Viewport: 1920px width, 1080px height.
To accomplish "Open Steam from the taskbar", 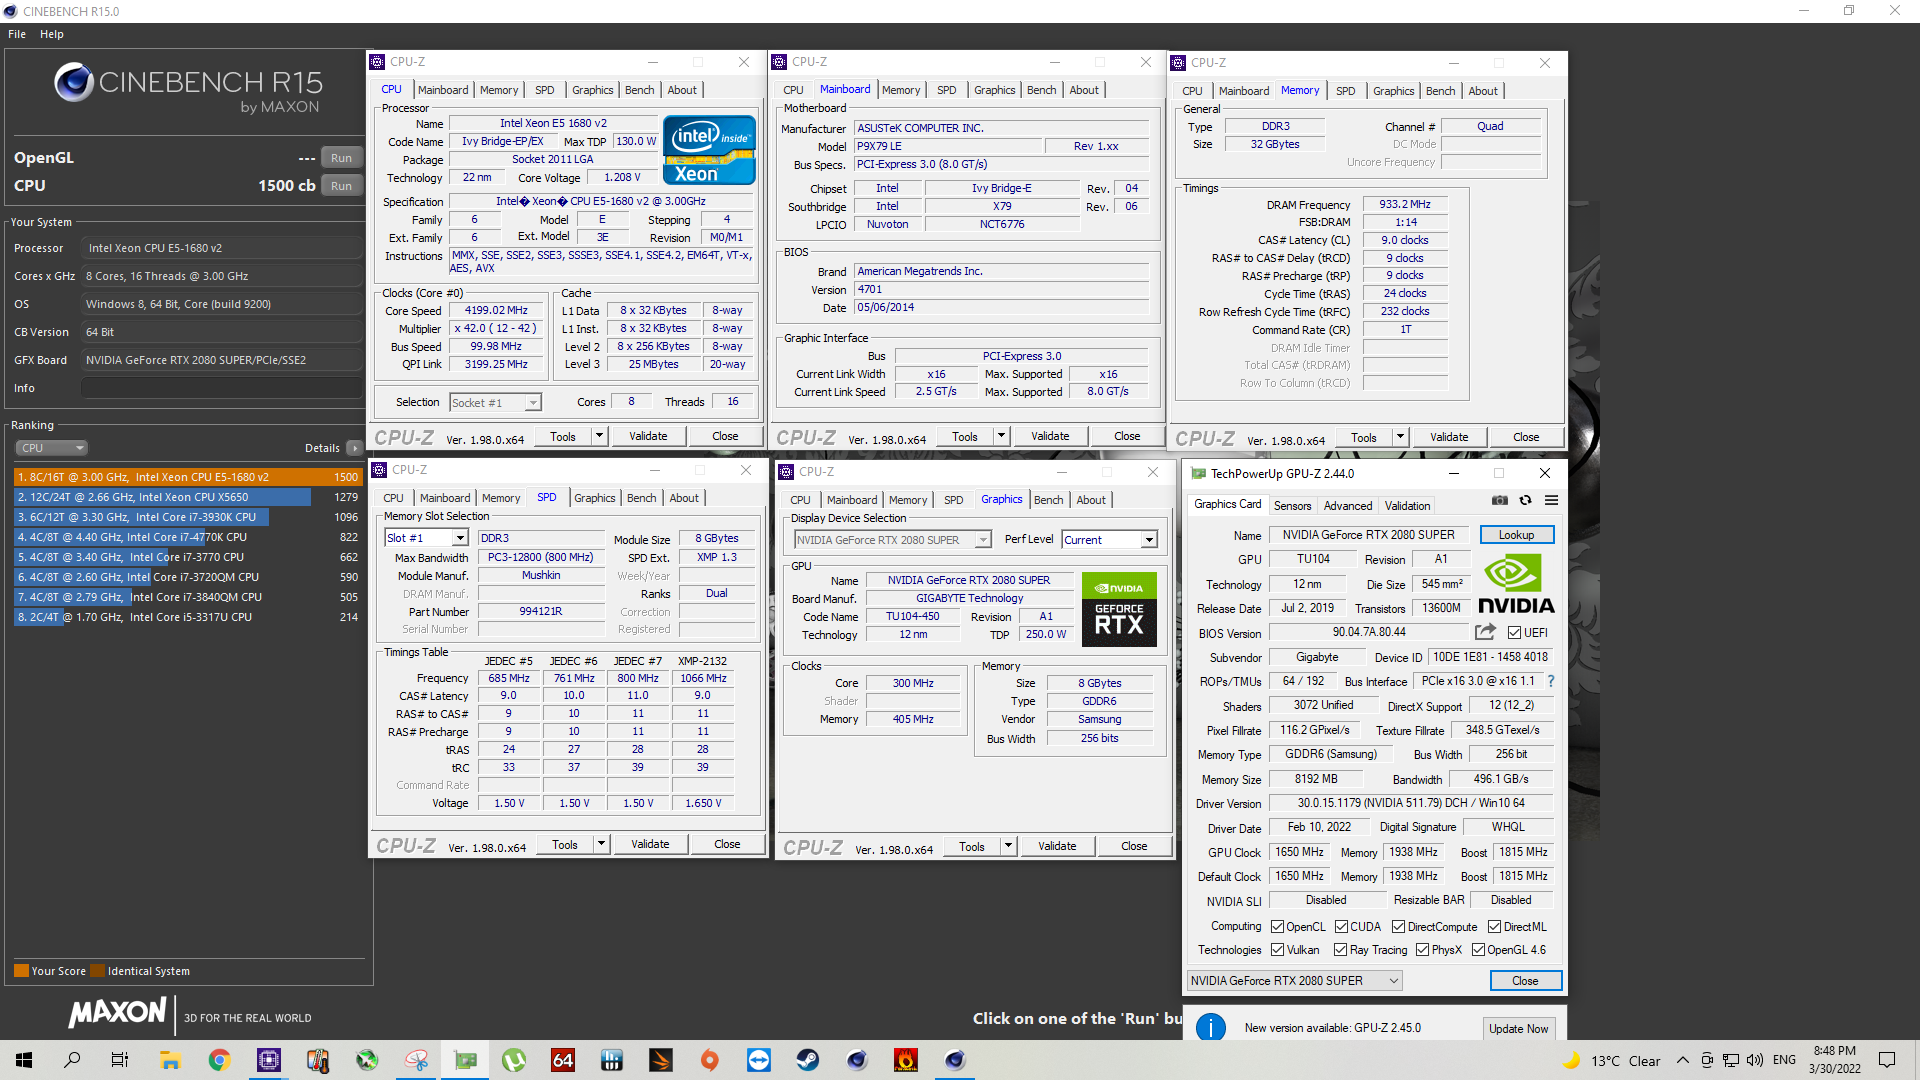I will pos(808,1060).
